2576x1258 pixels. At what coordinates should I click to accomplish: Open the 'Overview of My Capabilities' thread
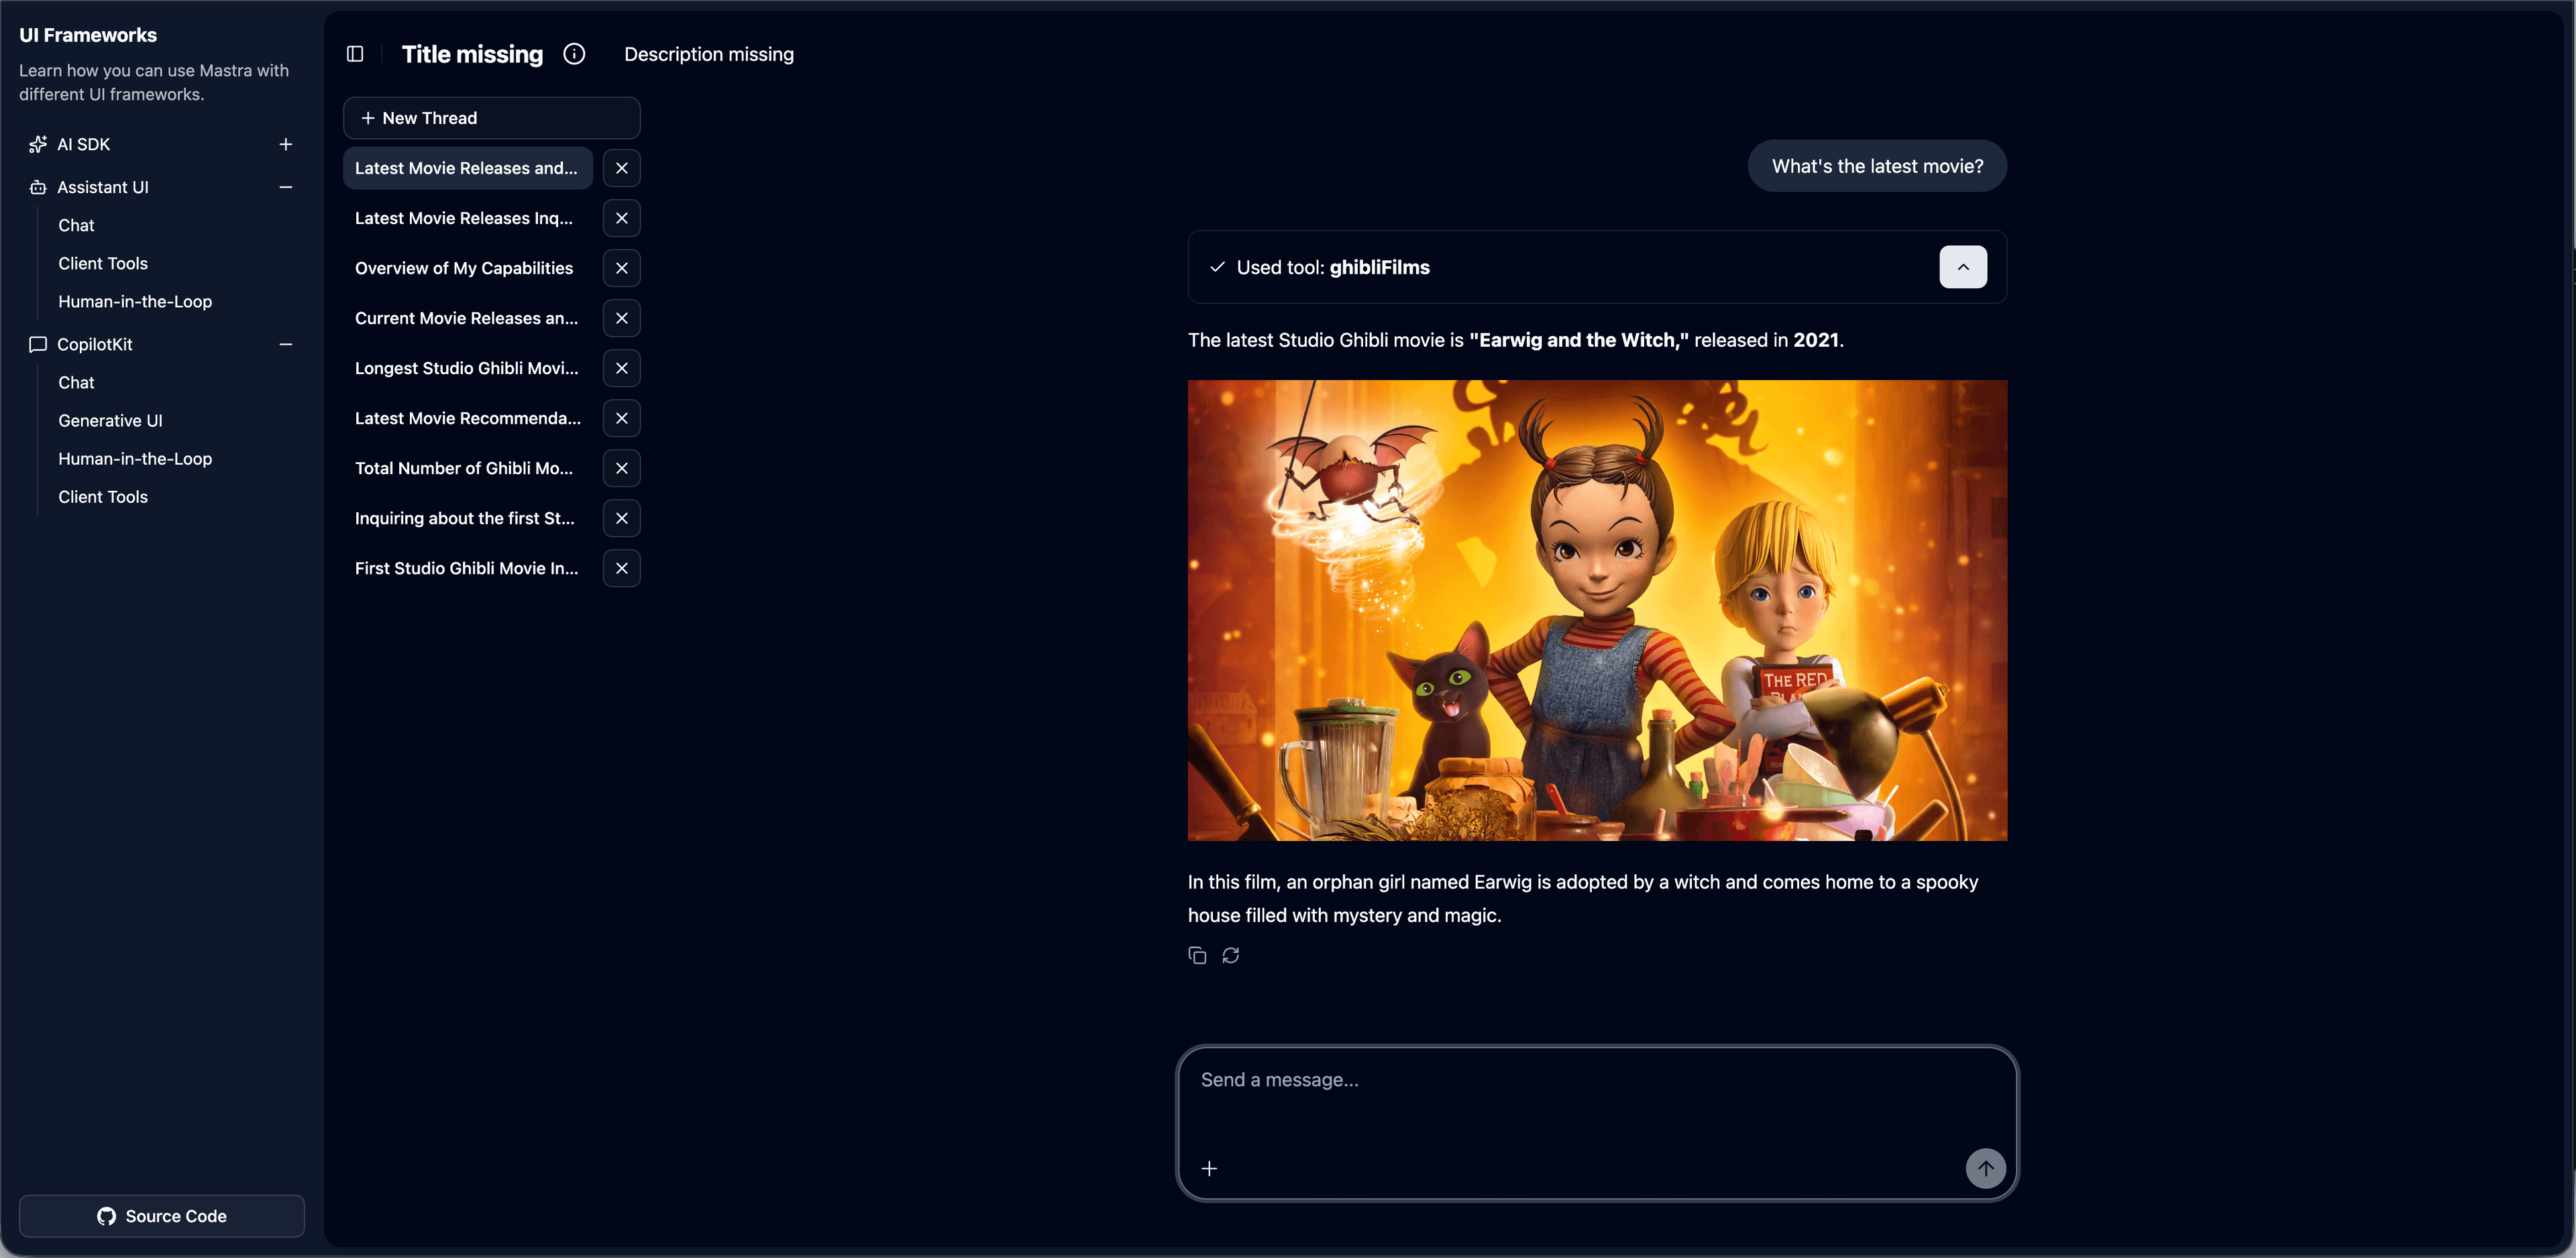[468, 268]
